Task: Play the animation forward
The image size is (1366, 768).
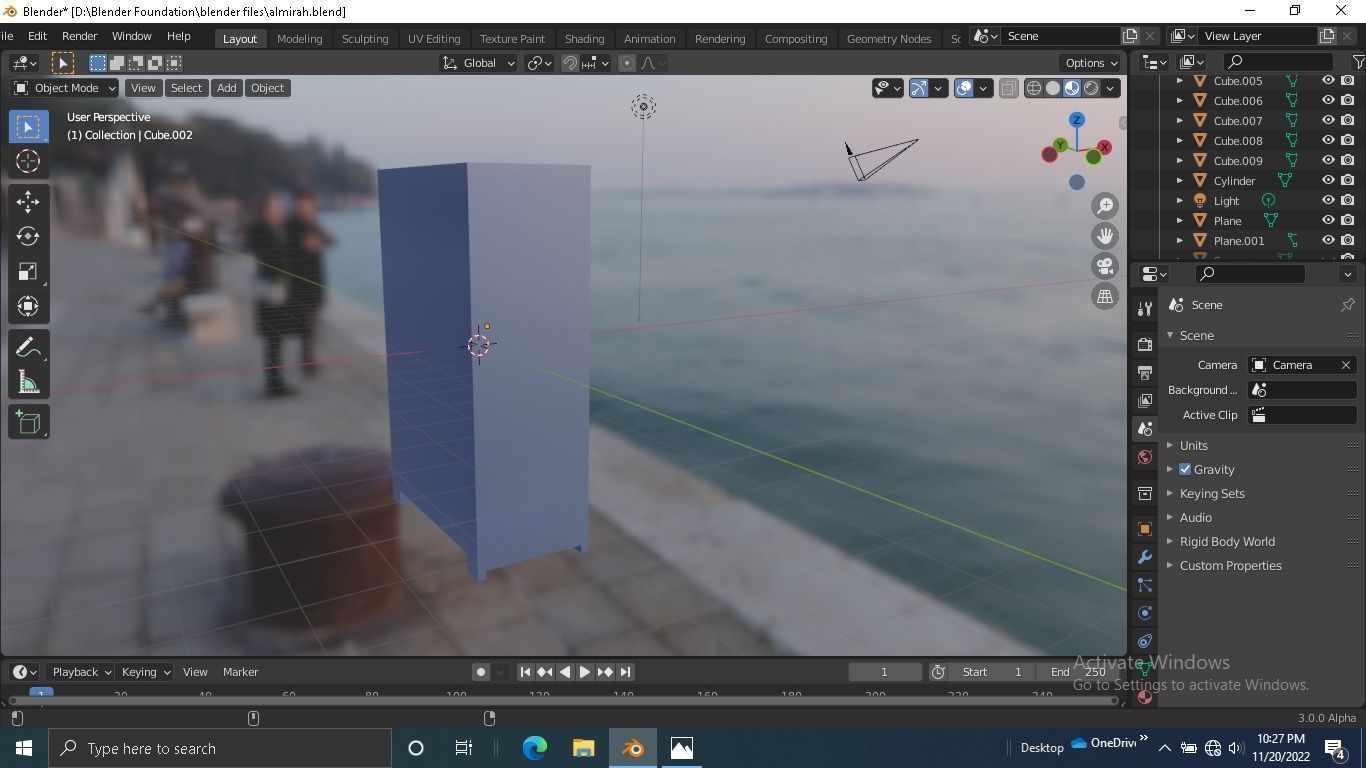Action: tap(585, 672)
